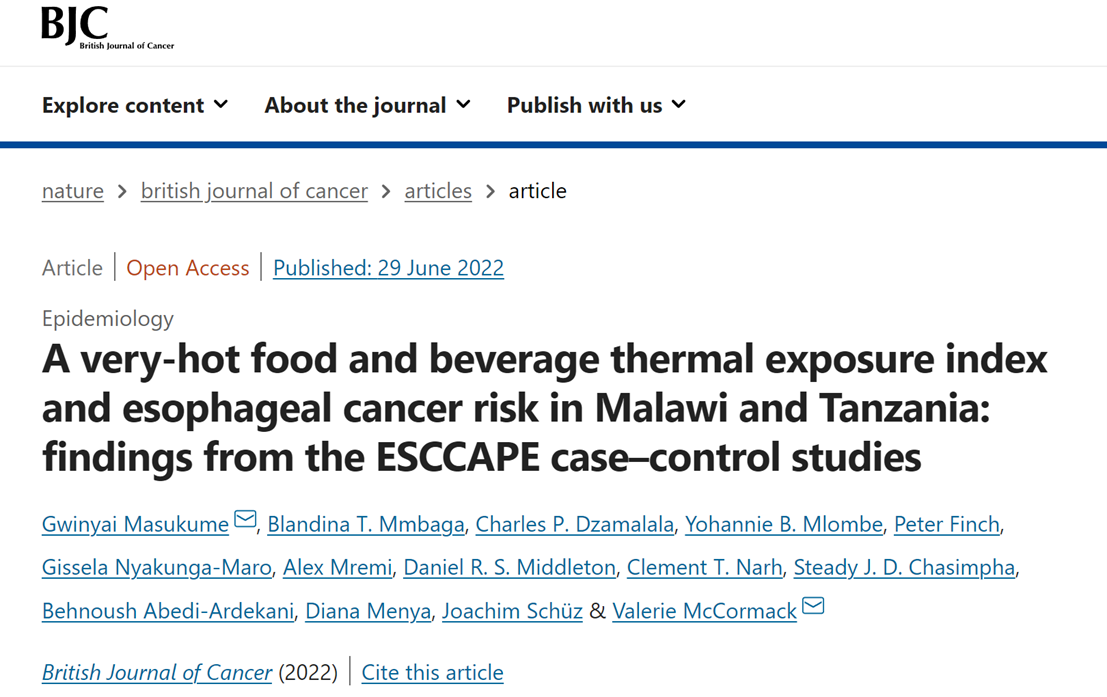Screen dimensions: 1107x697
Task: Click the Published: 29 June 2022 link
Action: (x=388, y=268)
